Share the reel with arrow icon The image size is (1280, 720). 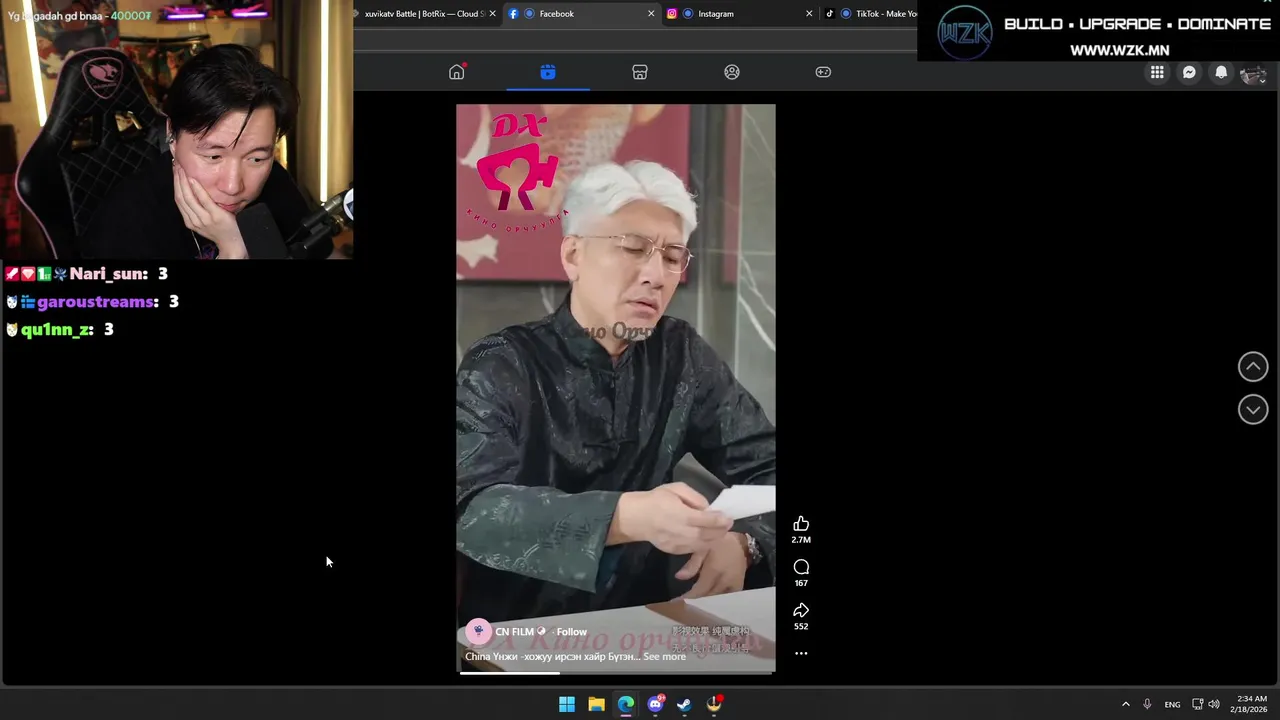pyautogui.click(x=801, y=610)
